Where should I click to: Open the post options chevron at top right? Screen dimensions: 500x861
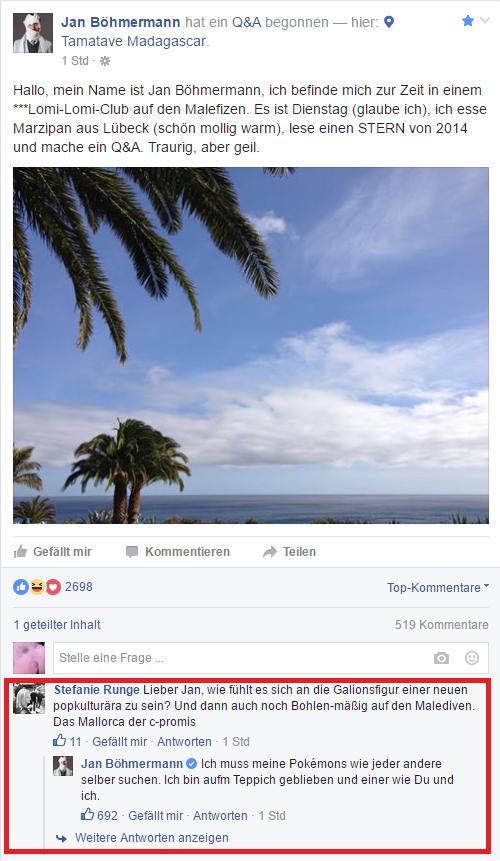point(485,21)
